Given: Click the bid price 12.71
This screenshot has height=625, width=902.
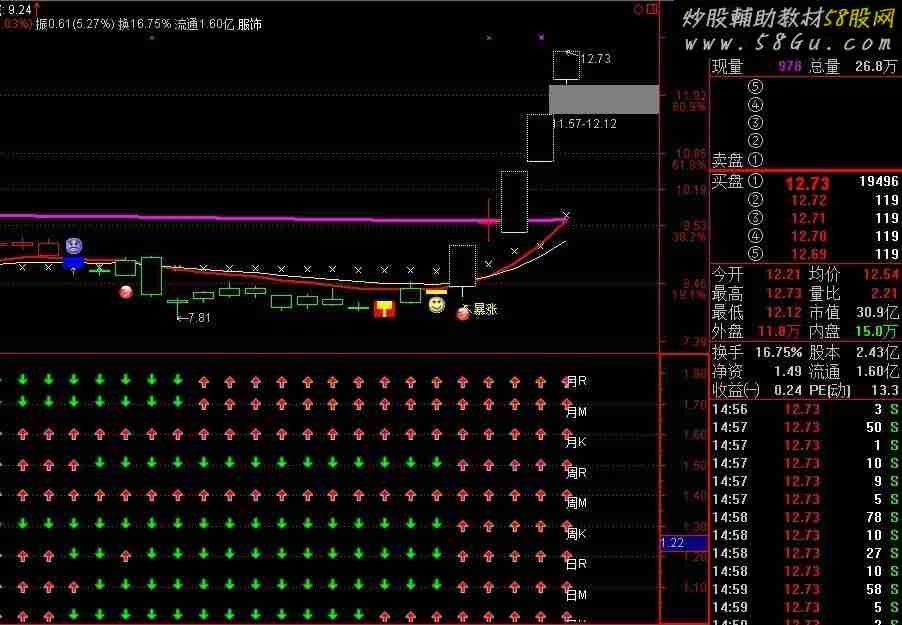Looking at the screenshot, I should (x=808, y=218).
